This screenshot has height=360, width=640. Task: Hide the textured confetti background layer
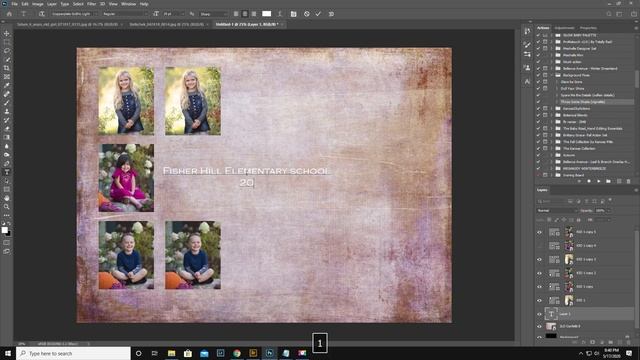coord(539,327)
